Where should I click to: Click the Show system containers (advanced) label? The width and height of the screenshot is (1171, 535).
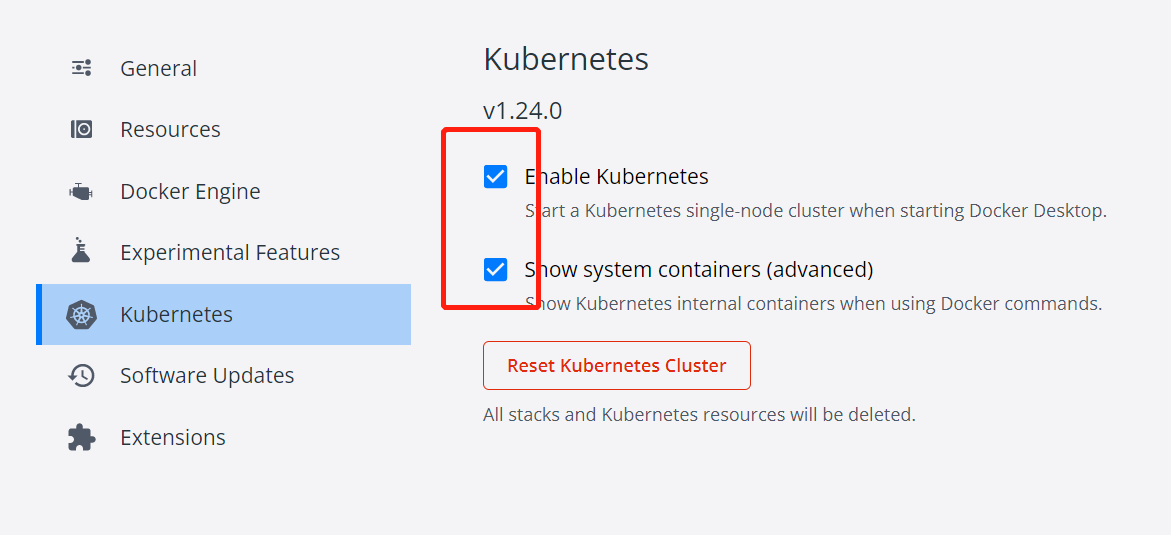tap(699, 269)
